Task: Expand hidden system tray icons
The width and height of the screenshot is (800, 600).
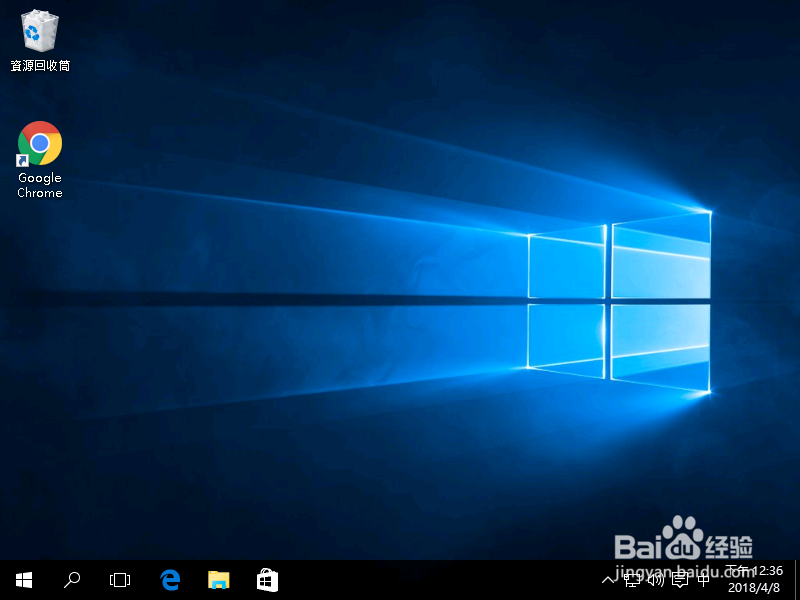Action: coord(608,580)
